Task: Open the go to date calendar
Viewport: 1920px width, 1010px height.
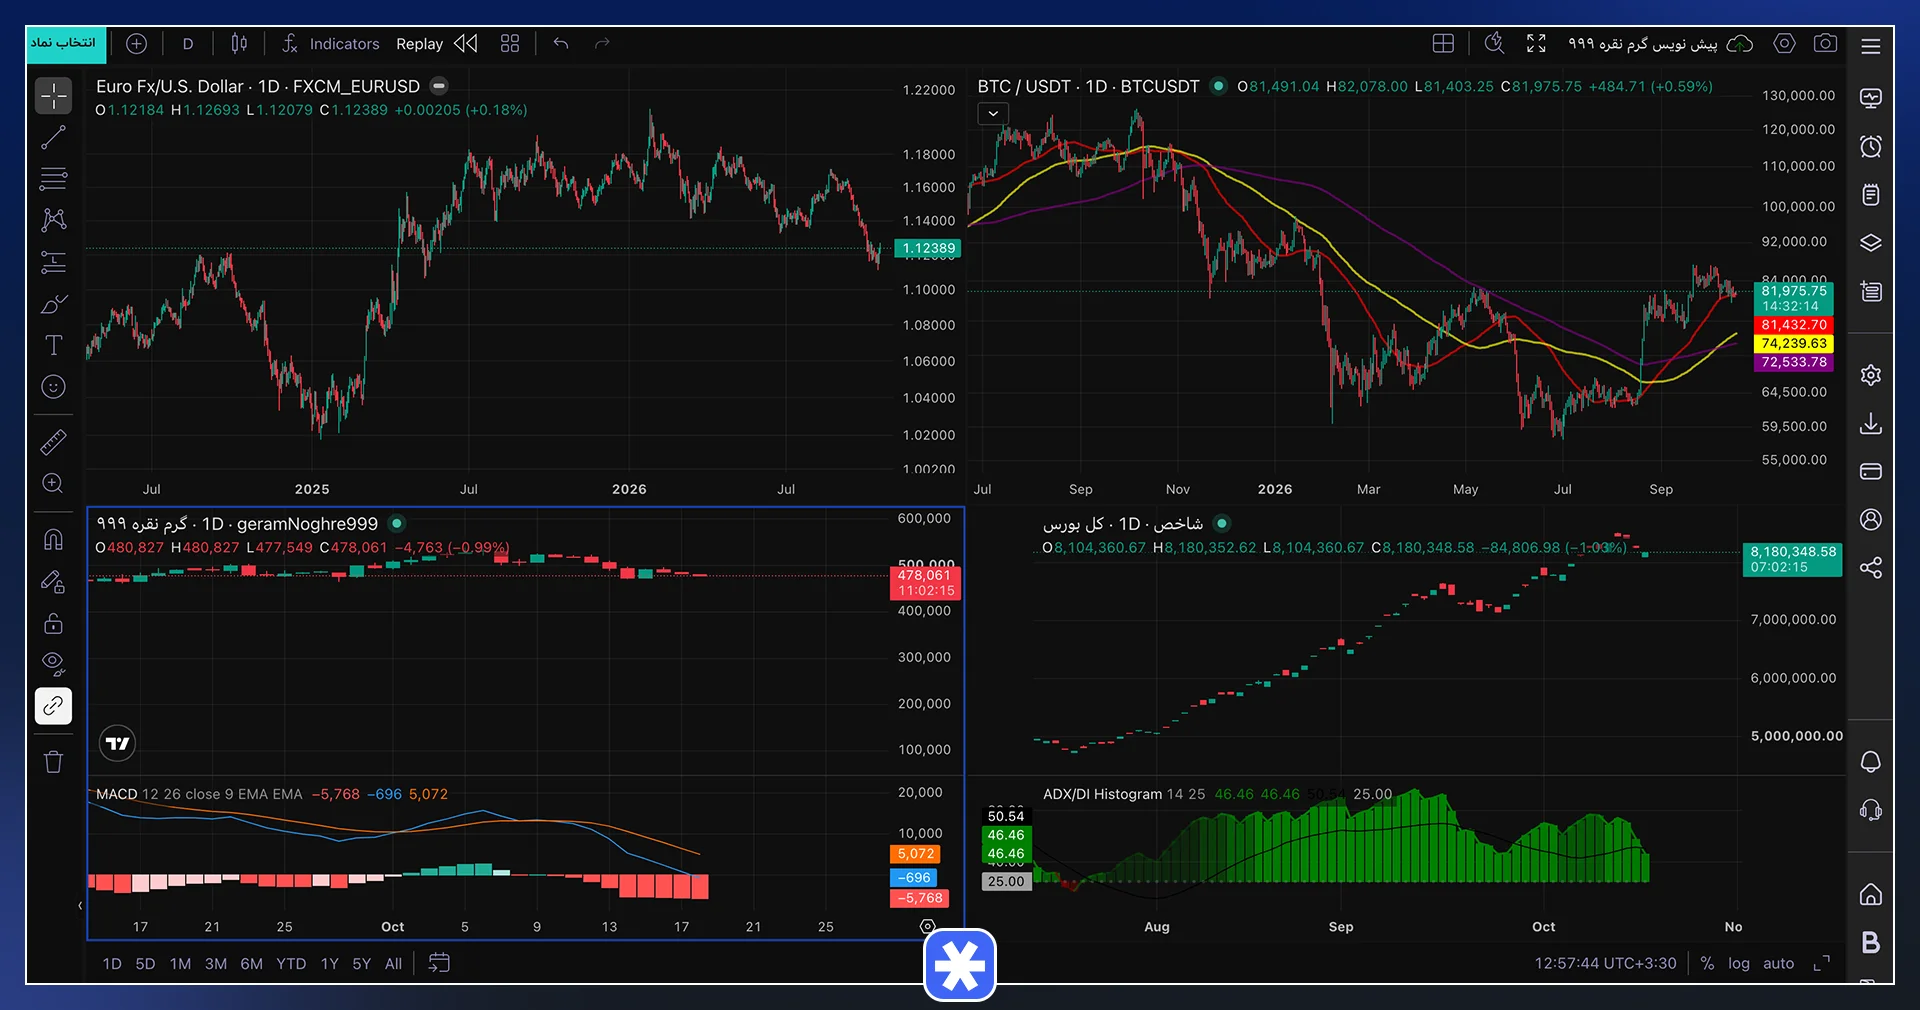Action: coord(439,963)
